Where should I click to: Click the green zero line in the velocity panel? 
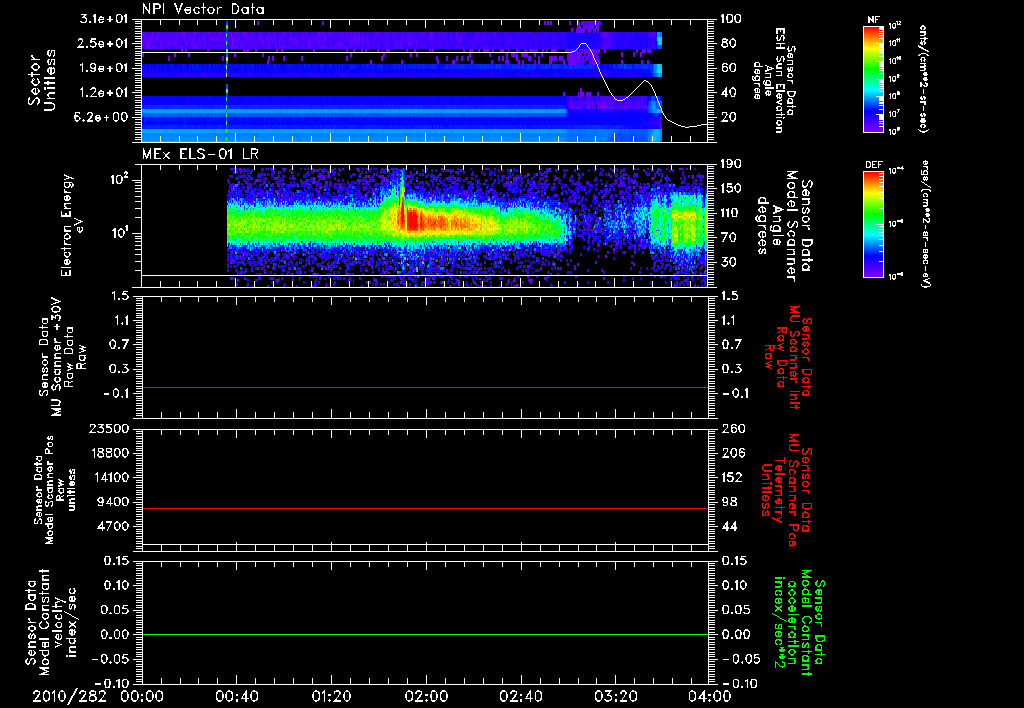click(x=426, y=634)
